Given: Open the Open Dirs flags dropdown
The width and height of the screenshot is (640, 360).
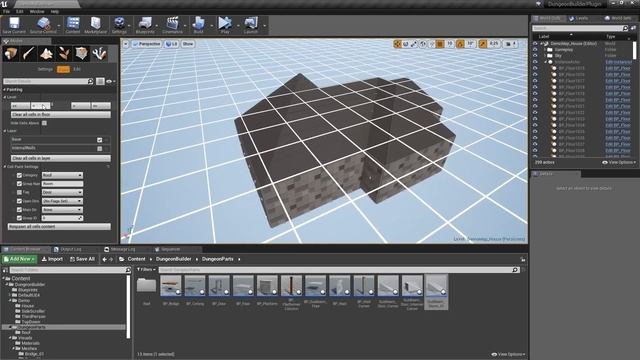Looking at the screenshot, I should pos(62,201).
